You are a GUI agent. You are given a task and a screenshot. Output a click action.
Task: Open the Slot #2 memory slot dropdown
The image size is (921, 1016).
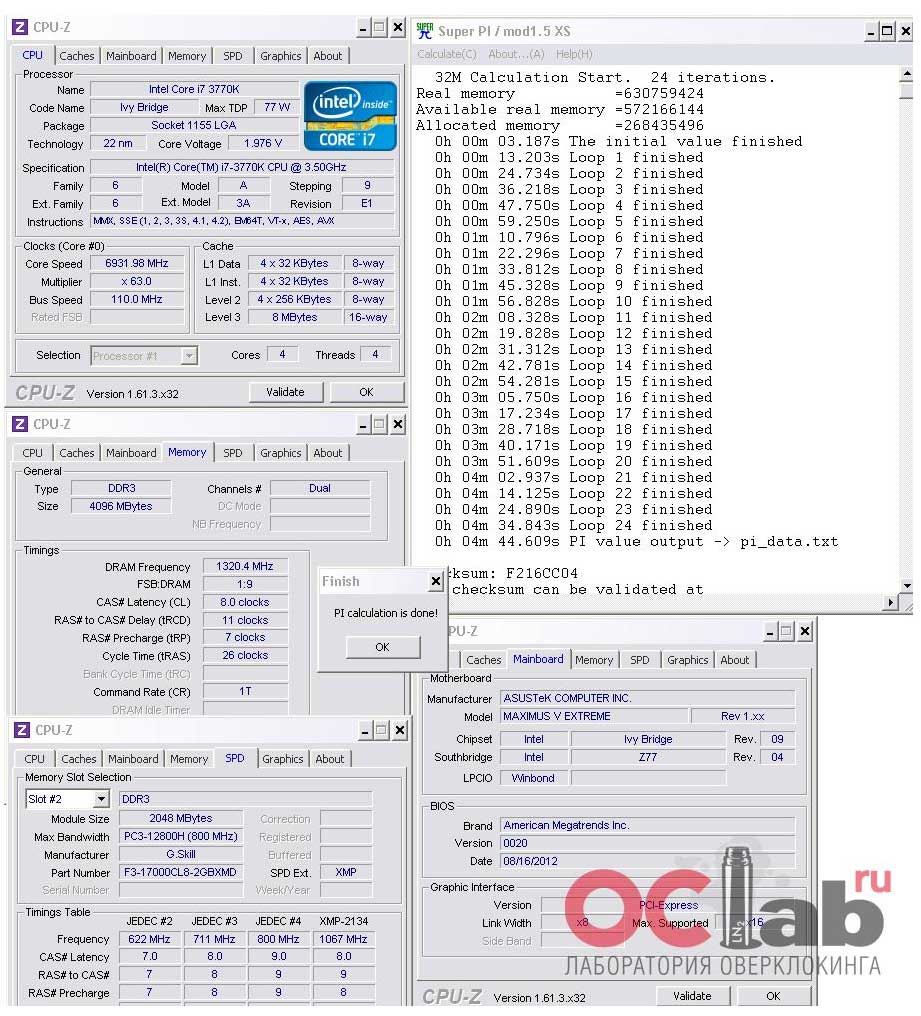pos(101,799)
